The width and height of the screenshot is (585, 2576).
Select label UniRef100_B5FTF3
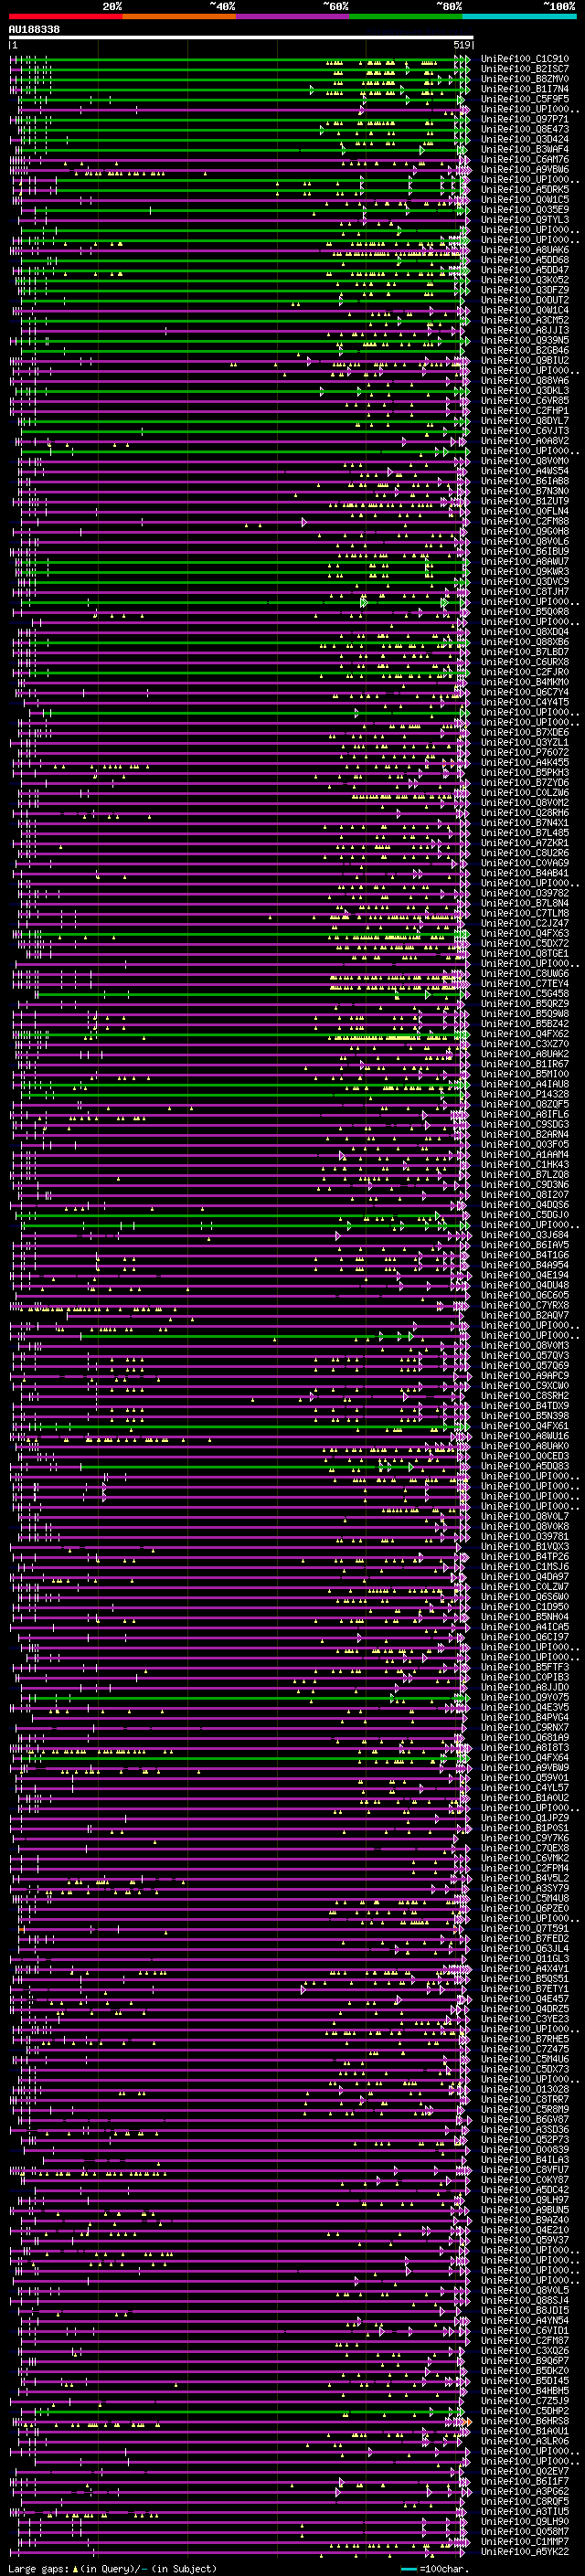point(525,1667)
